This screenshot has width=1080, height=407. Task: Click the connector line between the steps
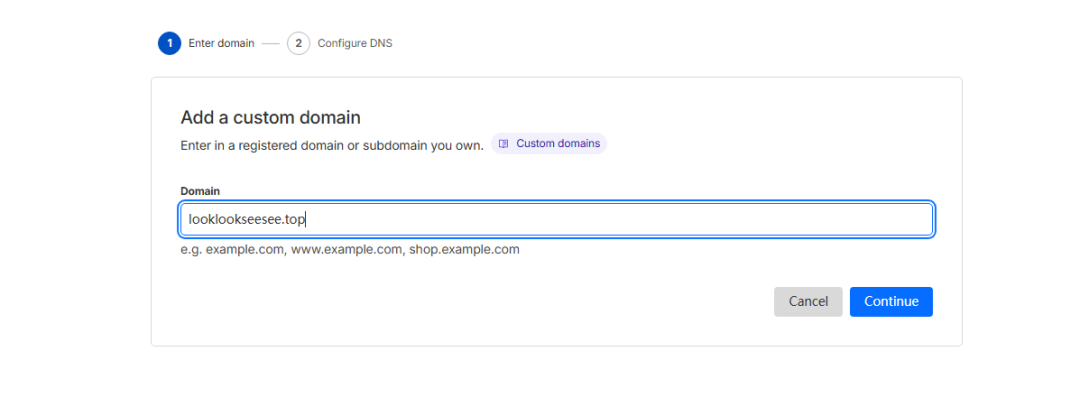(x=273, y=43)
